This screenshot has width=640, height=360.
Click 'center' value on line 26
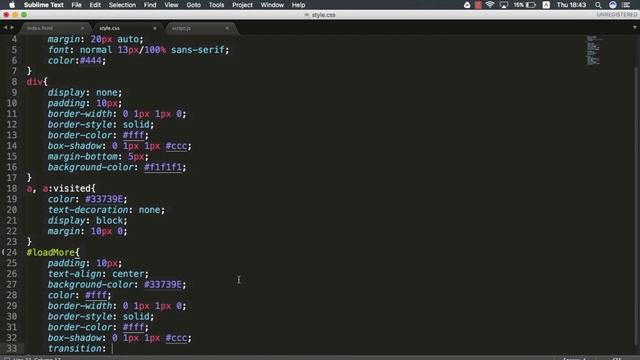click(x=128, y=273)
